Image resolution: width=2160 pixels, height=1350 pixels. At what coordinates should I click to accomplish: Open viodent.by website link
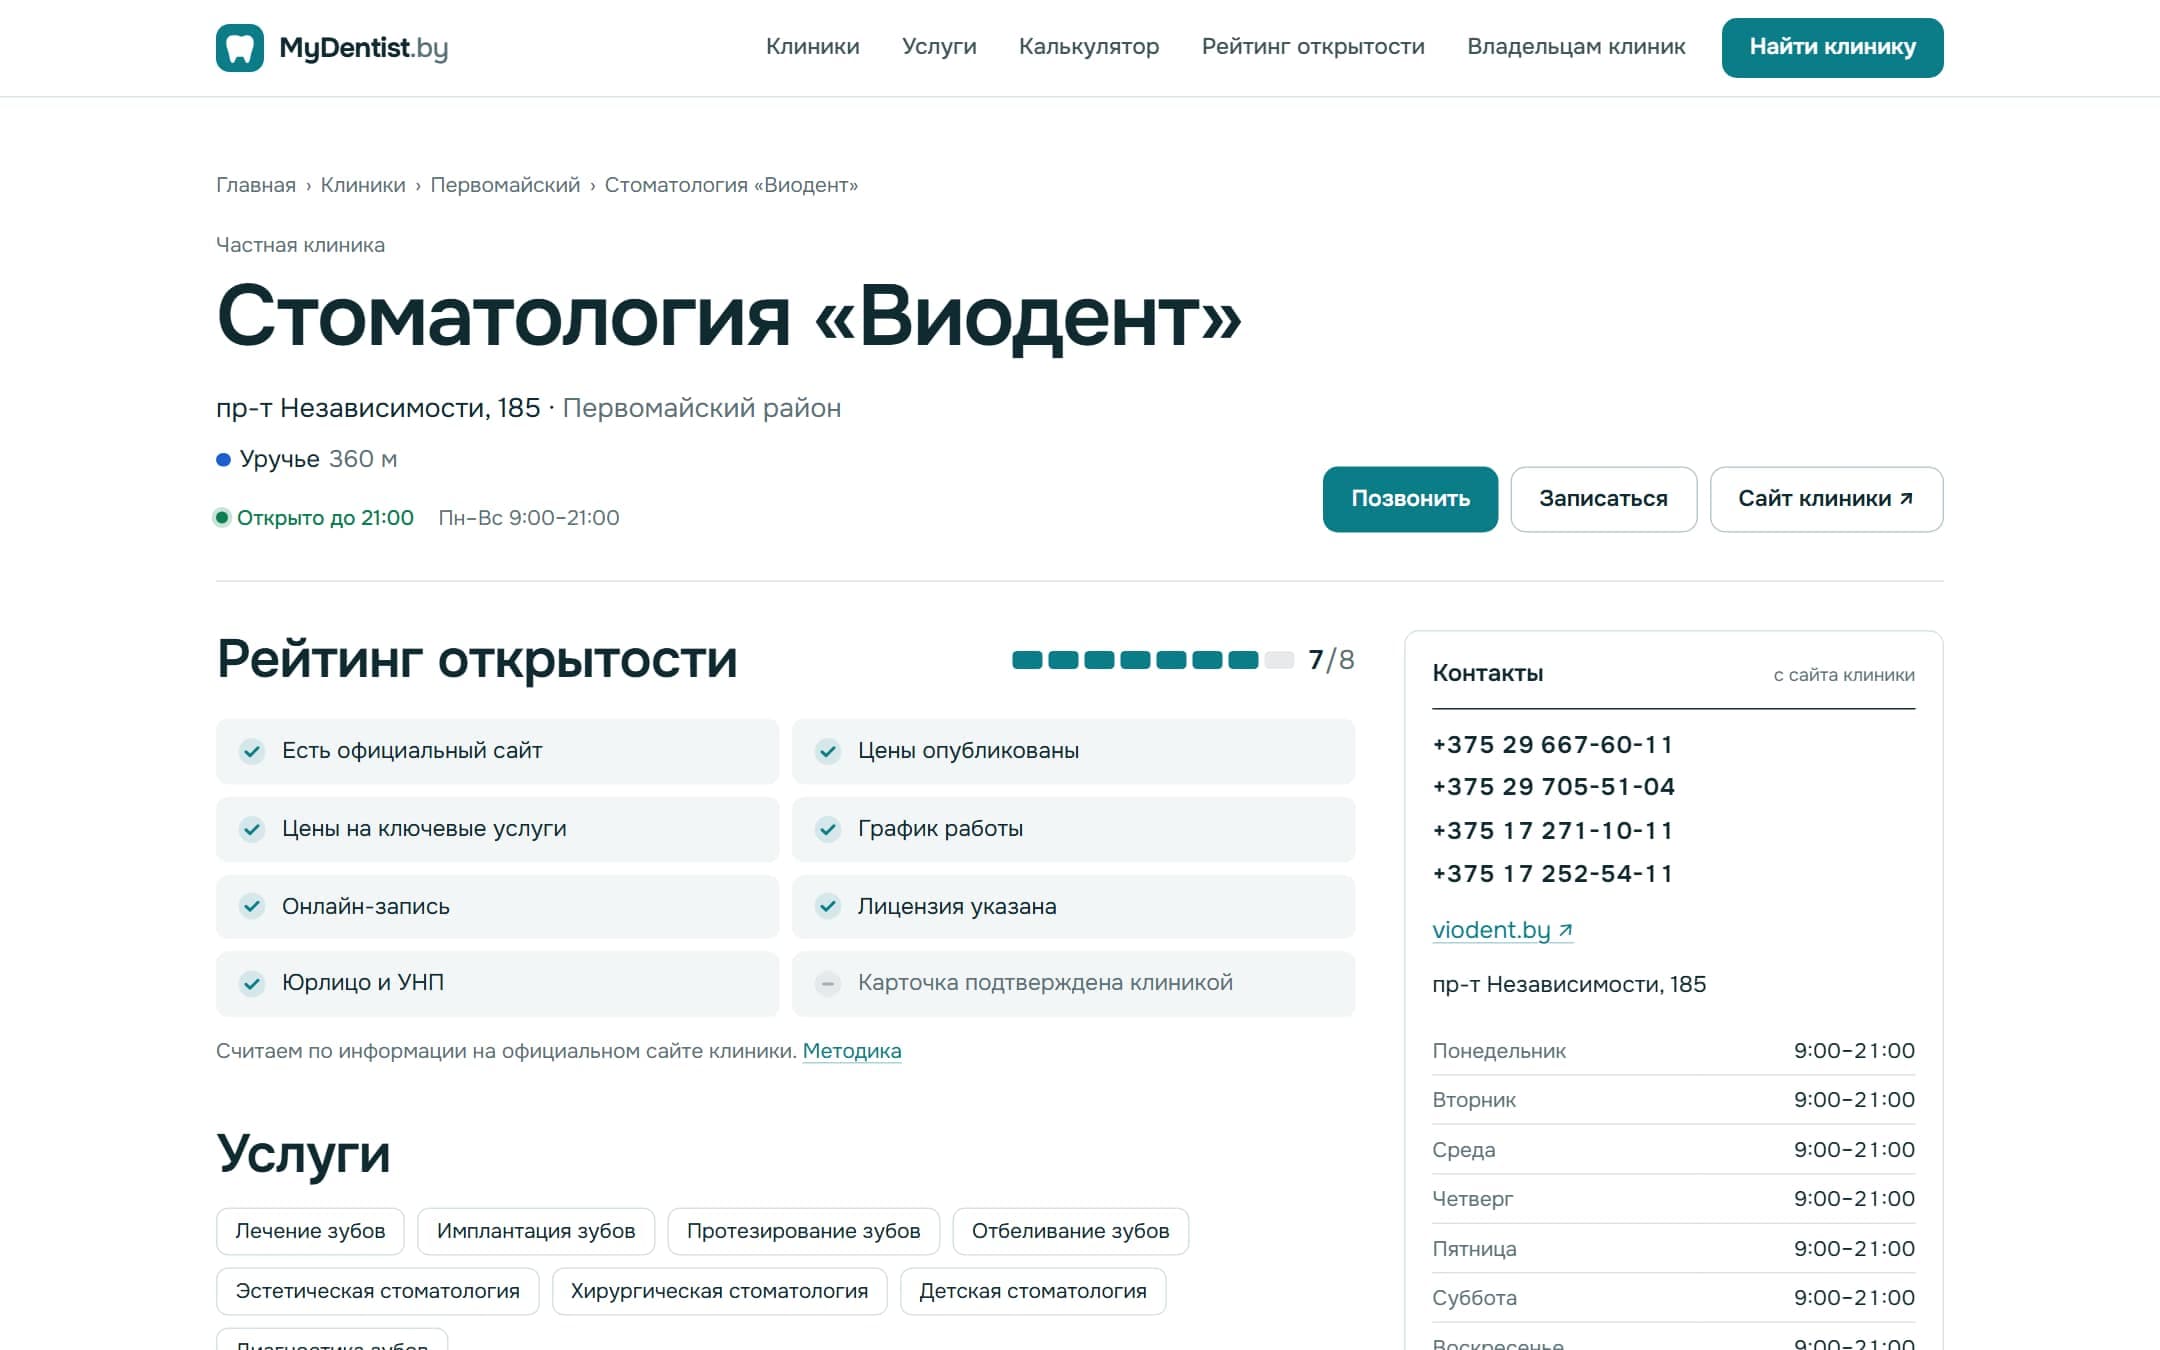1502,930
